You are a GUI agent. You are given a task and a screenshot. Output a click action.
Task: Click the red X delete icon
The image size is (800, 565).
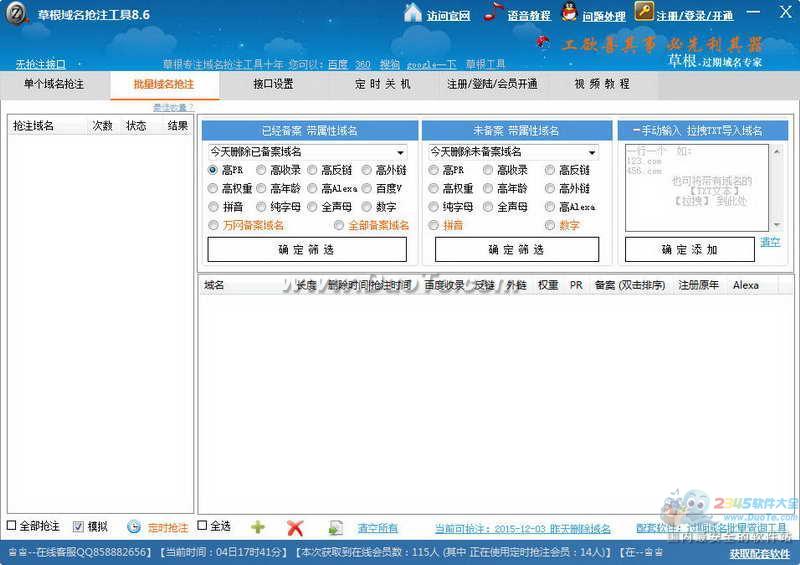tap(295, 527)
